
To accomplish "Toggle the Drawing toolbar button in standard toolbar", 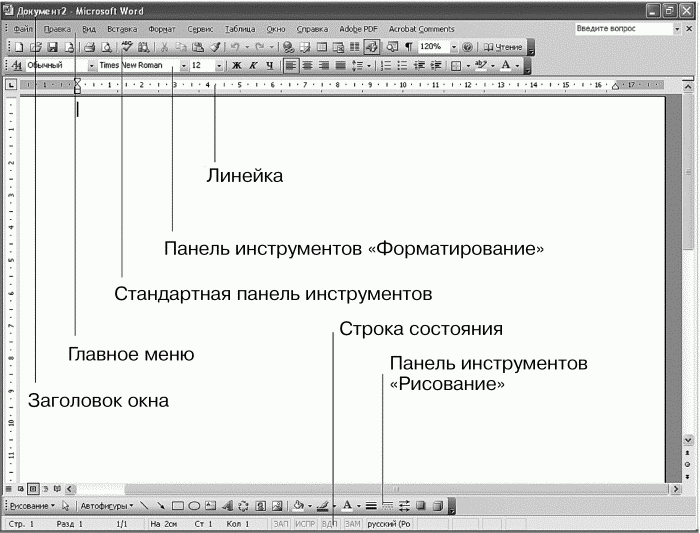I will tap(371, 47).
